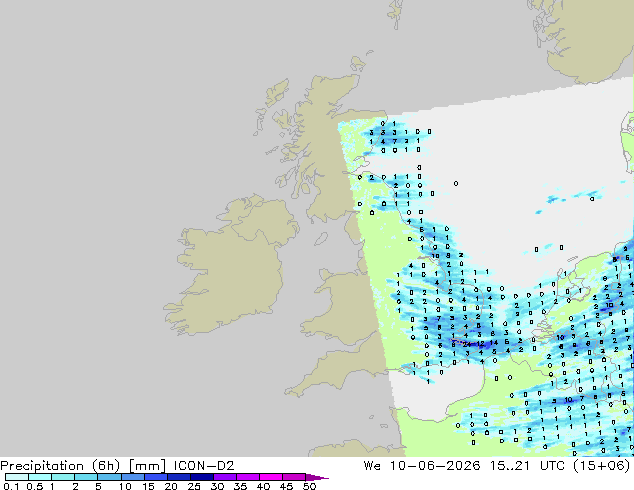Click the 'ICON-D2' model name
634x490 pixels.
[204, 466]
